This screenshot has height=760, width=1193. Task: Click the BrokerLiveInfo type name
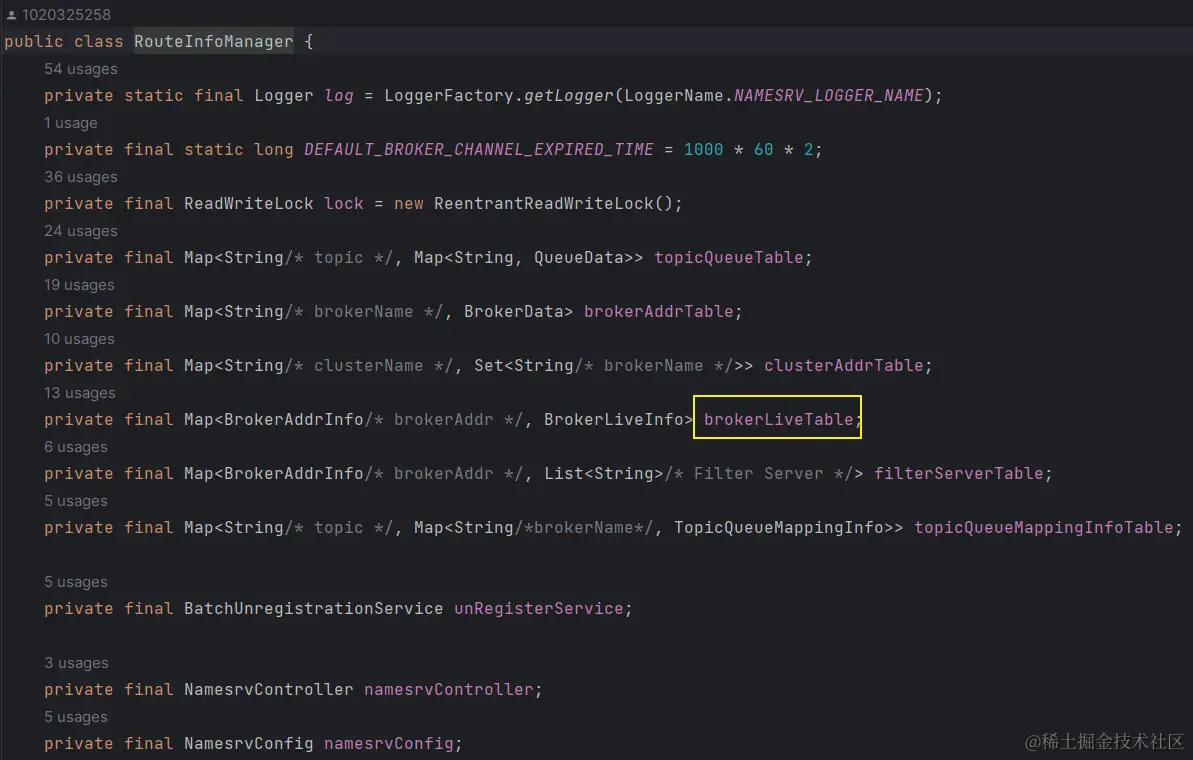[x=614, y=420]
